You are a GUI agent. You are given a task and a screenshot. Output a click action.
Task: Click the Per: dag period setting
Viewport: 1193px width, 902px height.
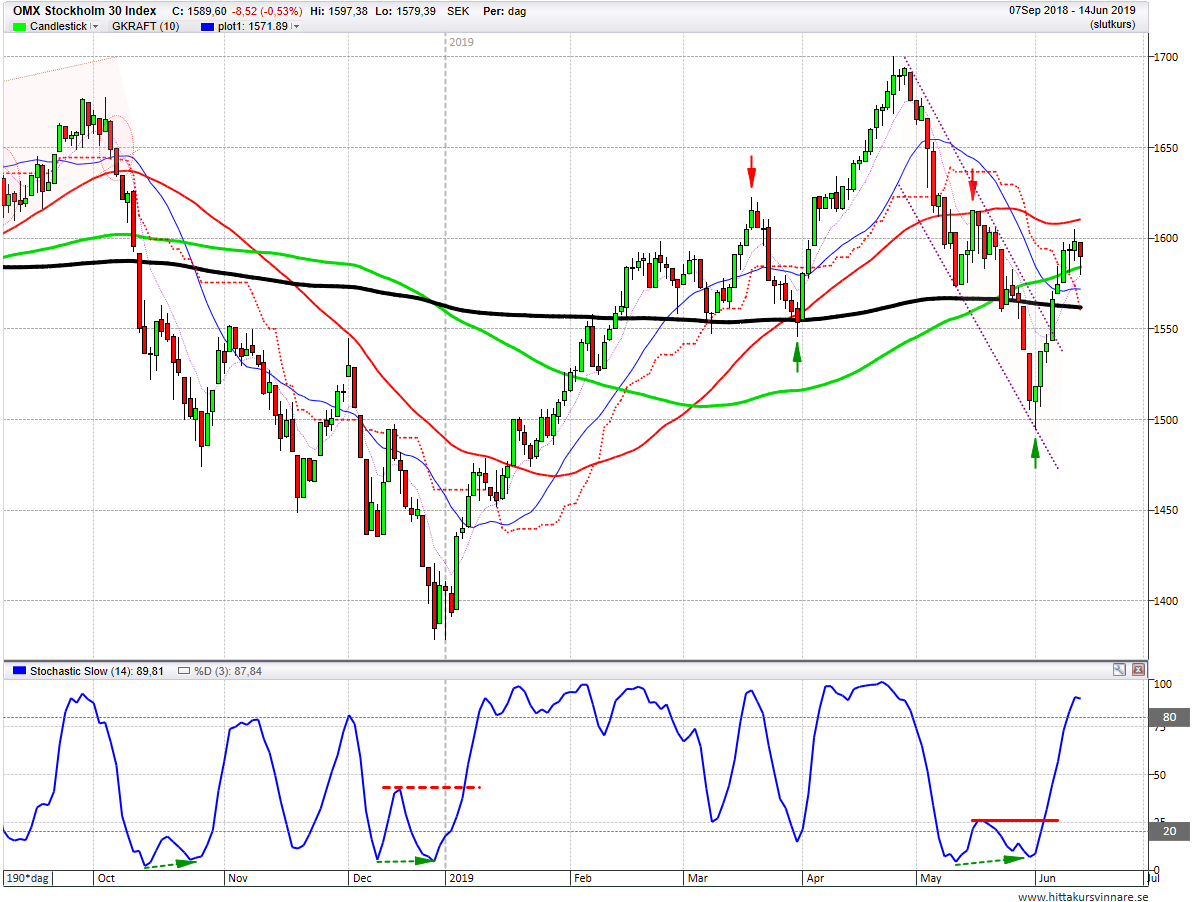[504, 11]
